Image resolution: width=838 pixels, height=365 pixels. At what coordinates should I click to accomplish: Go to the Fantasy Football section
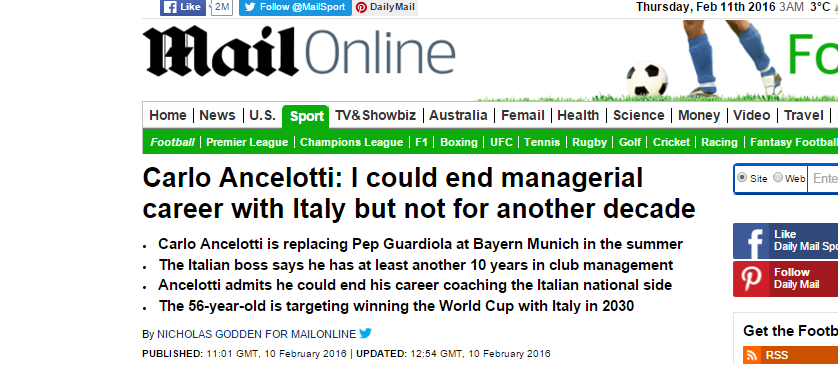pos(794,142)
